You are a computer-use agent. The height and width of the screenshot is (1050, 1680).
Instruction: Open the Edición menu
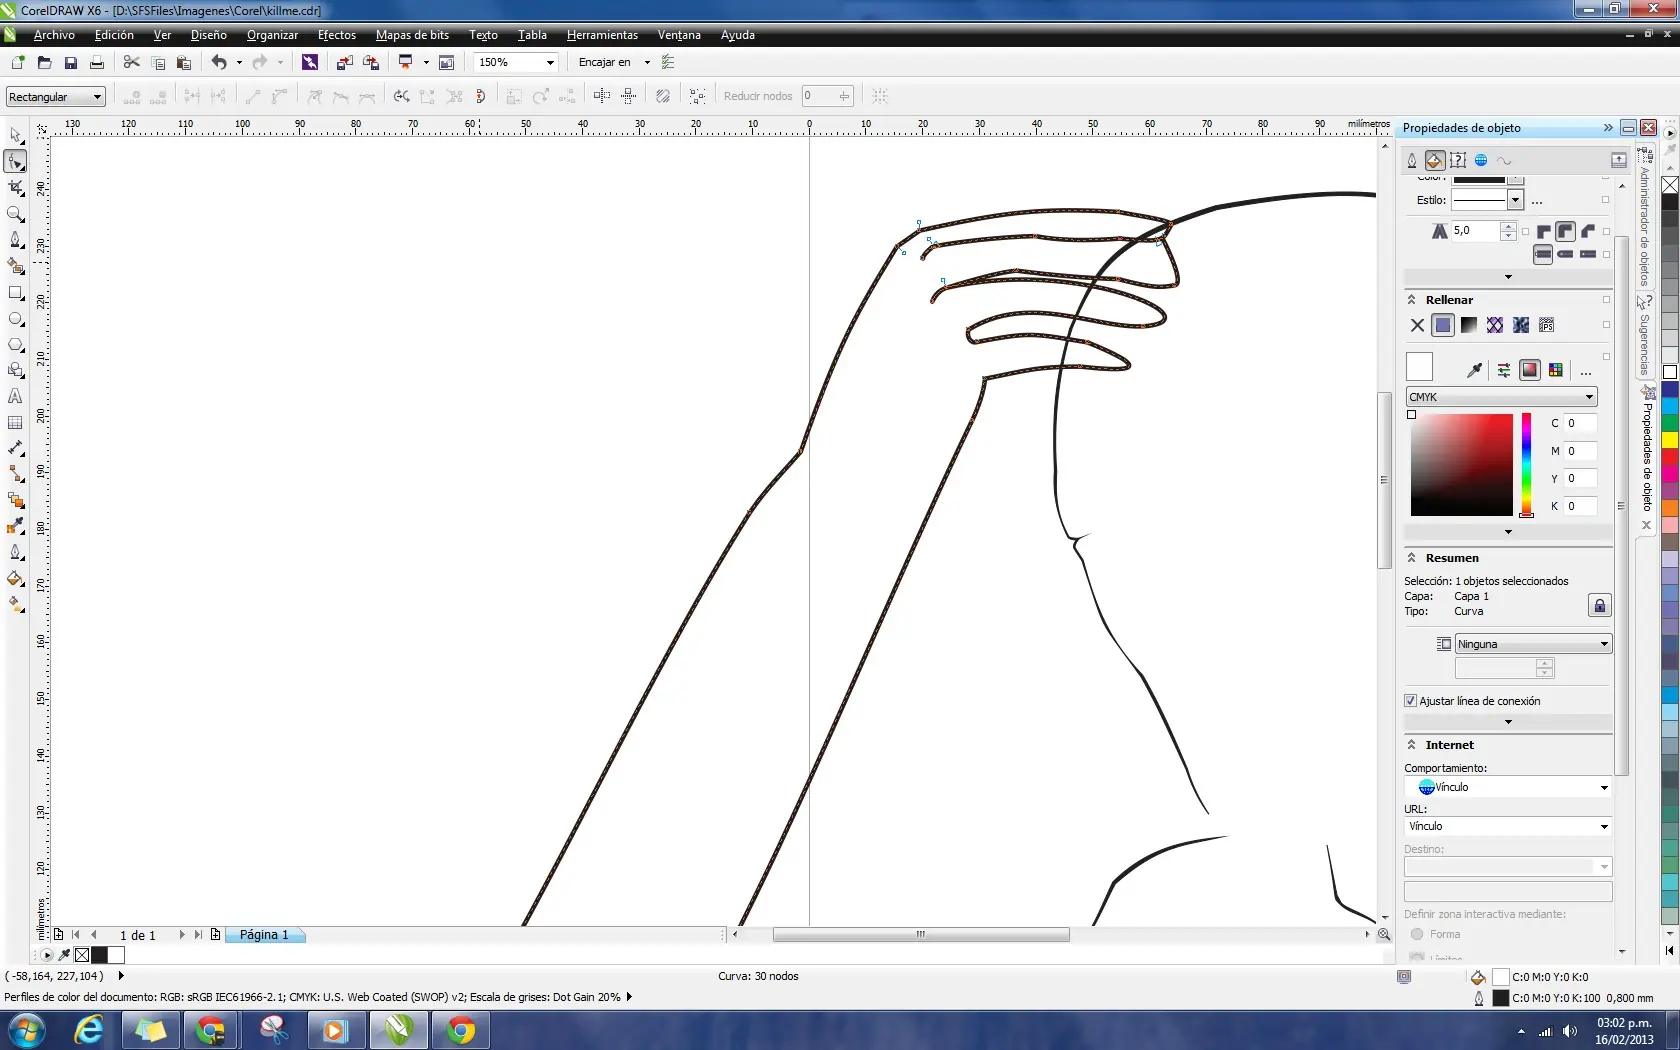pos(114,35)
